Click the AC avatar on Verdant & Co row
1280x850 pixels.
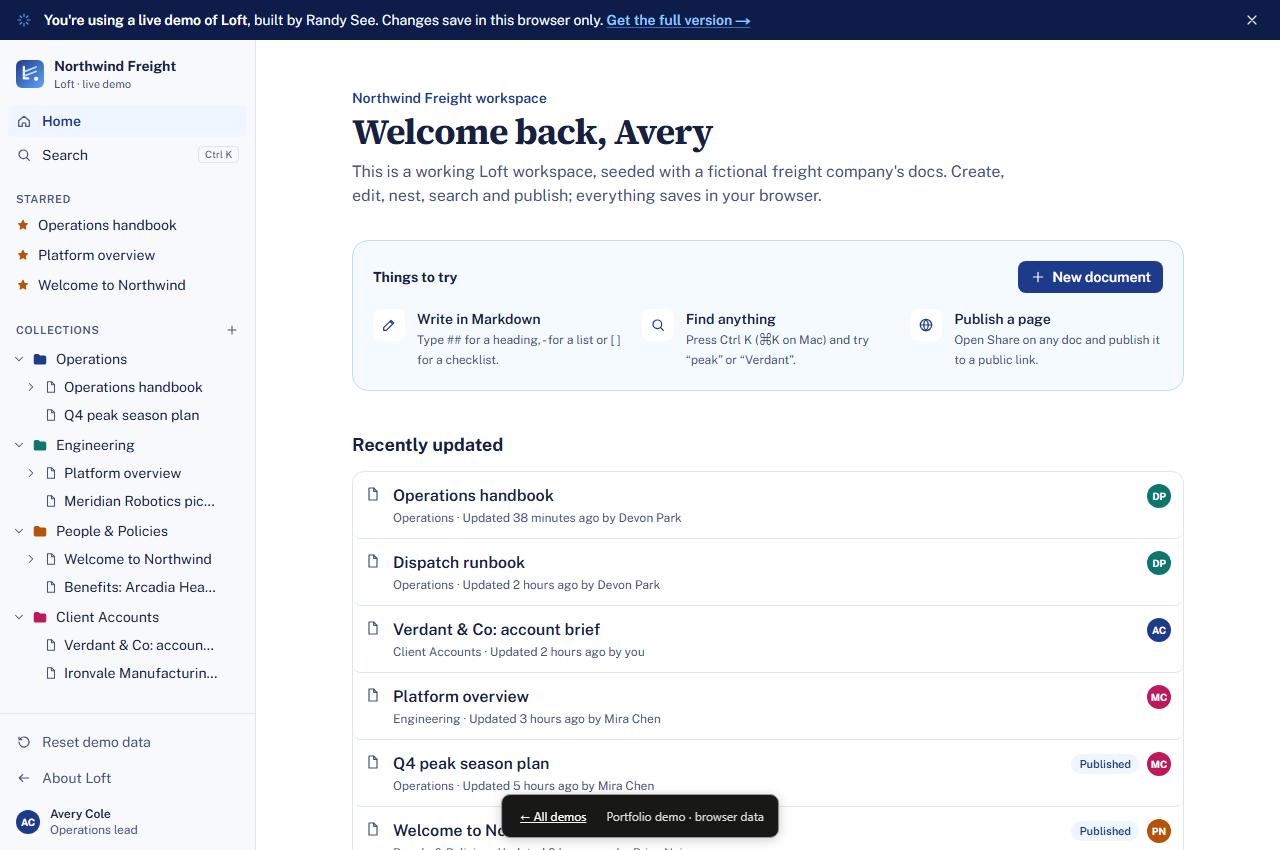click(1159, 630)
